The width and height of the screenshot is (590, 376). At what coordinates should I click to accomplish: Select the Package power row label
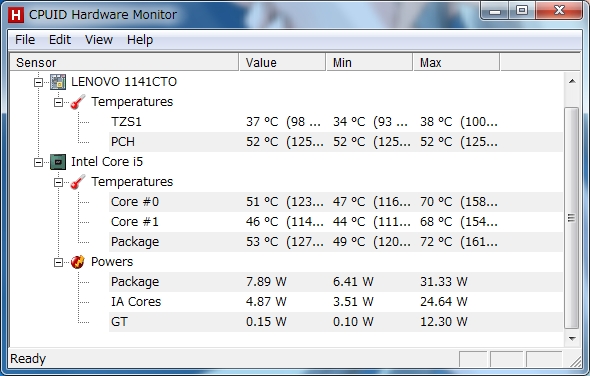tap(135, 282)
